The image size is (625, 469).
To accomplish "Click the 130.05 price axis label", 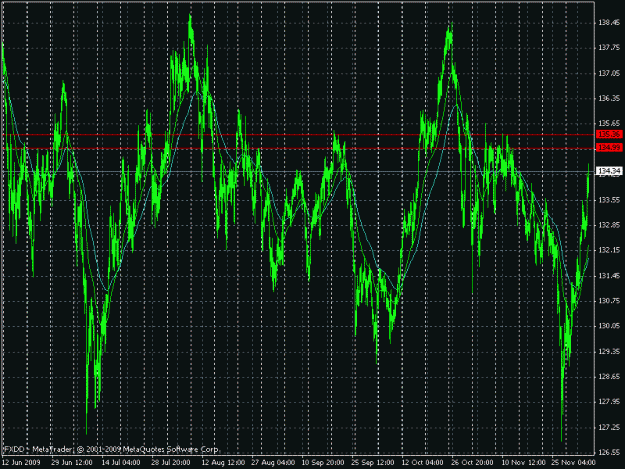I will point(609,326).
